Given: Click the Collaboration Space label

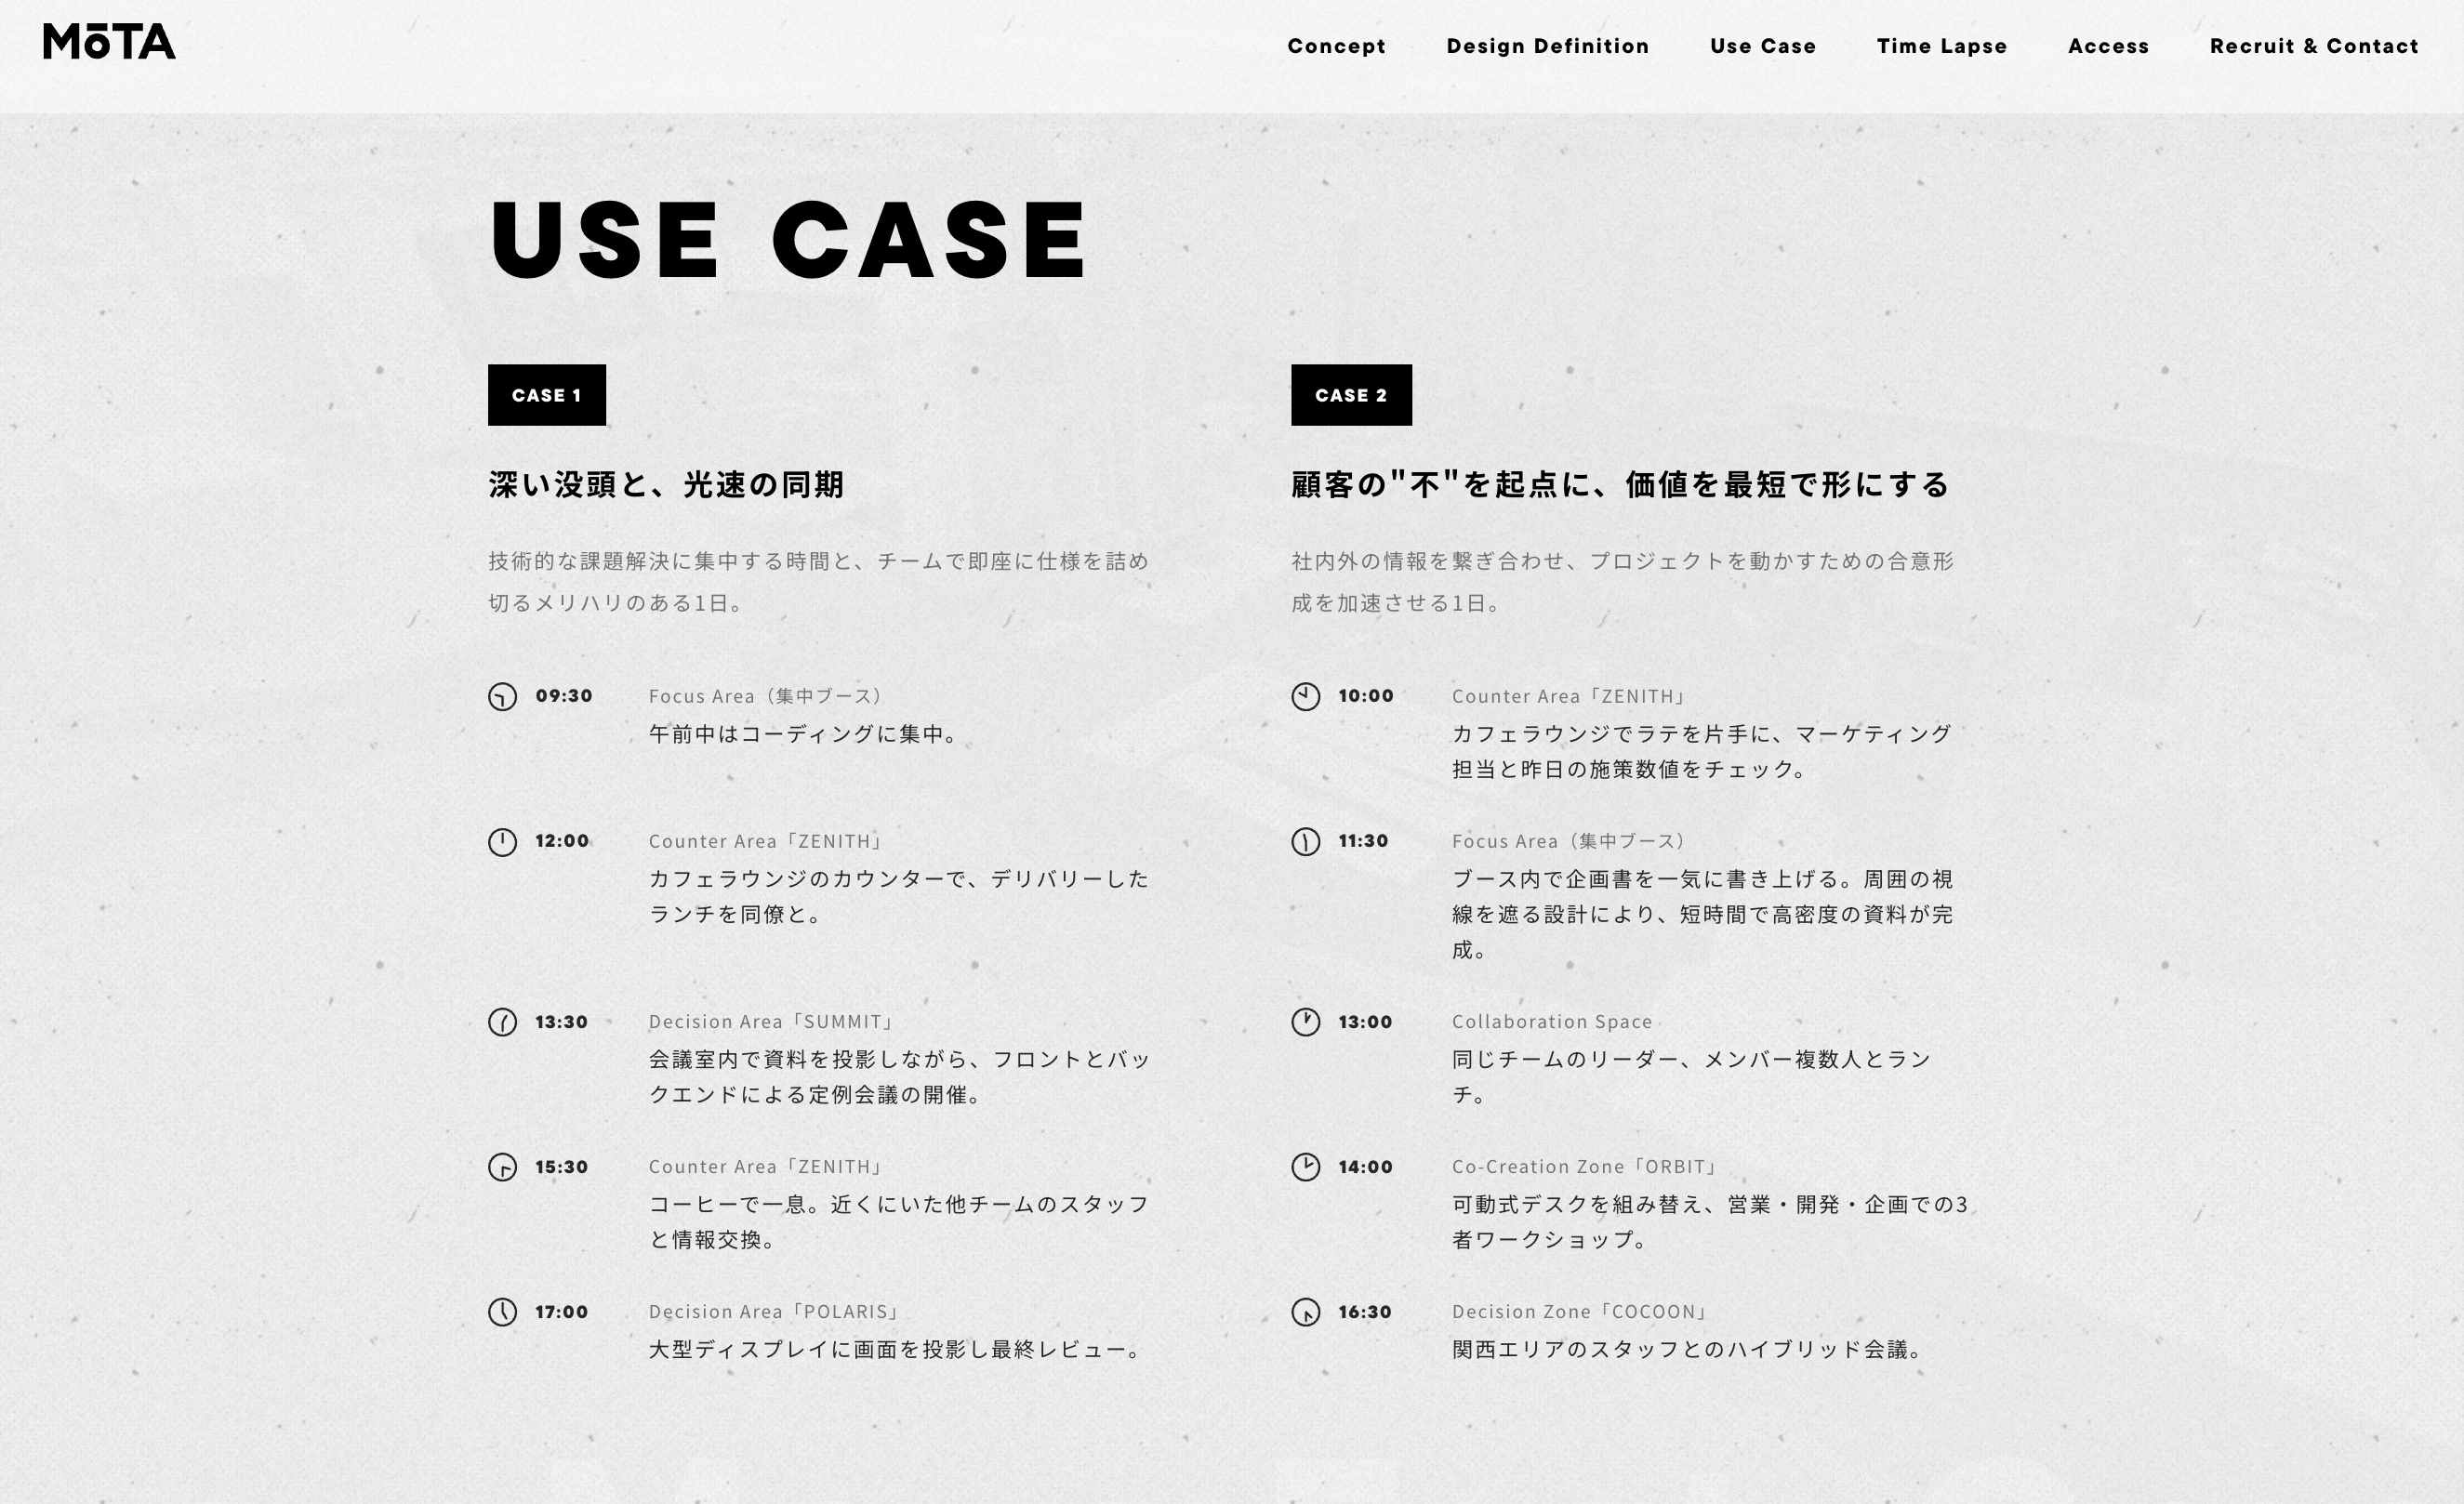Looking at the screenshot, I should tap(1552, 1022).
